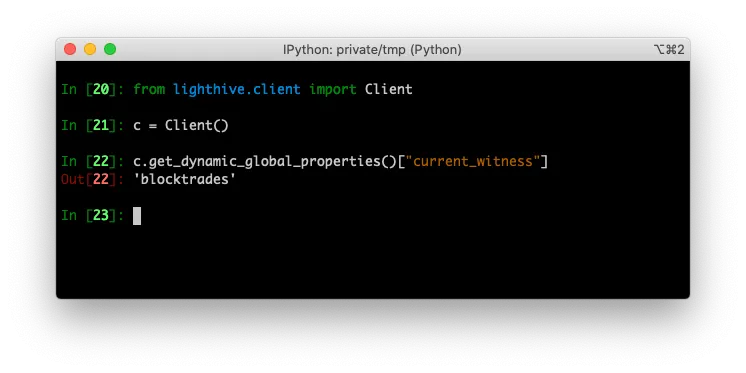Click 'c.get_dynamic_global_properties()' call text
Image resolution: width=746 pixels, height=373 pixels.
coord(265,162)
